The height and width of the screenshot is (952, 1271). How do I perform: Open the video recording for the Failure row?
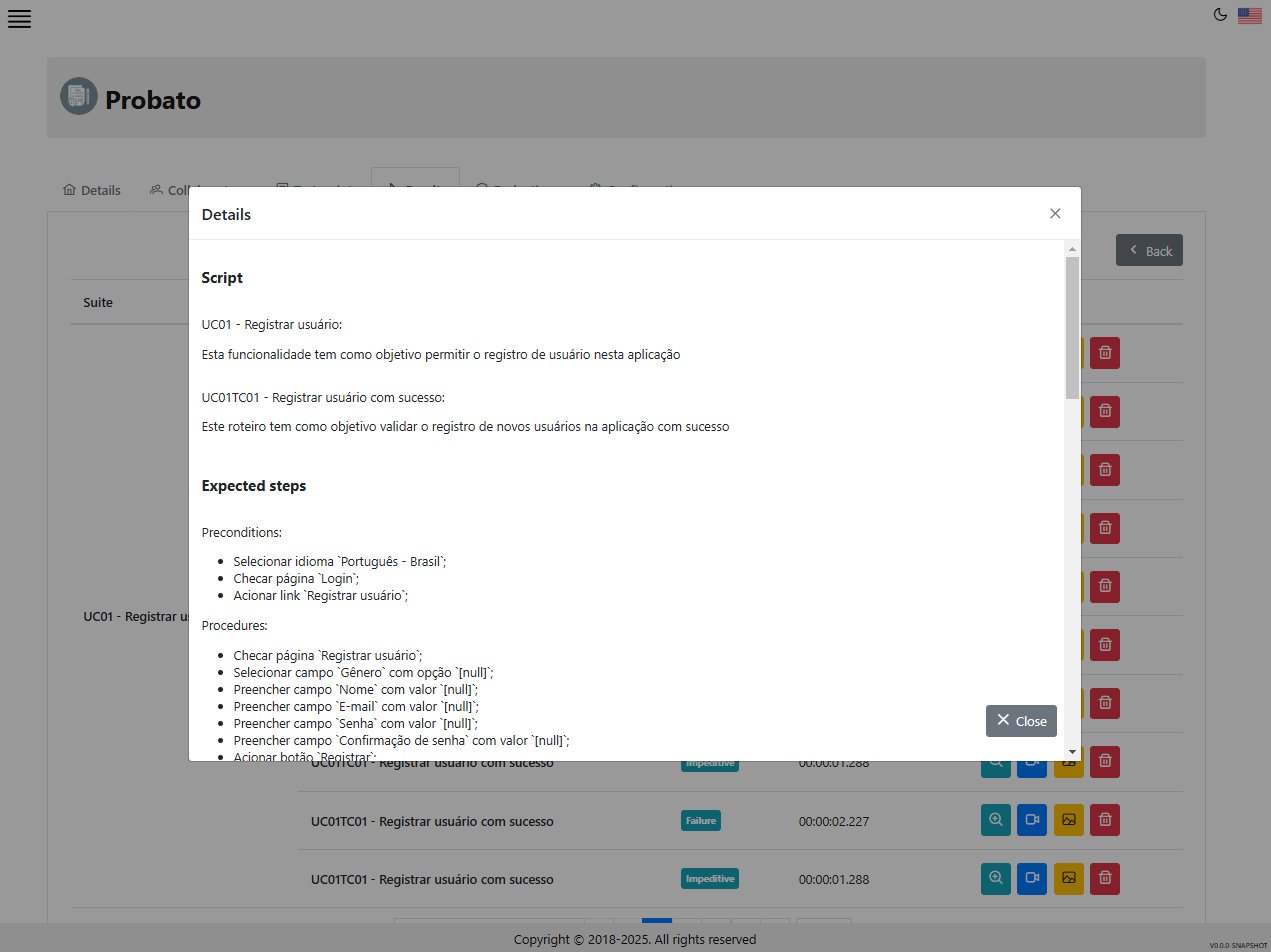tap(1032, 820)
